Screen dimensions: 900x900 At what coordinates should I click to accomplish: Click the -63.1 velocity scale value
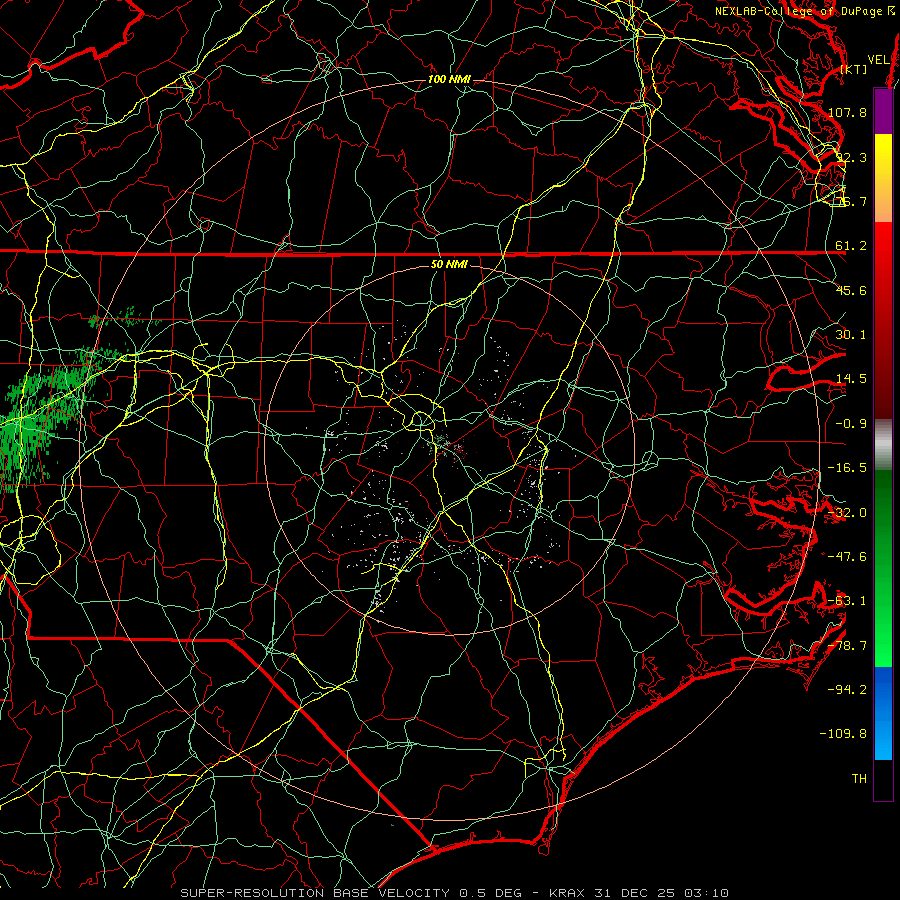click(847, 601)
